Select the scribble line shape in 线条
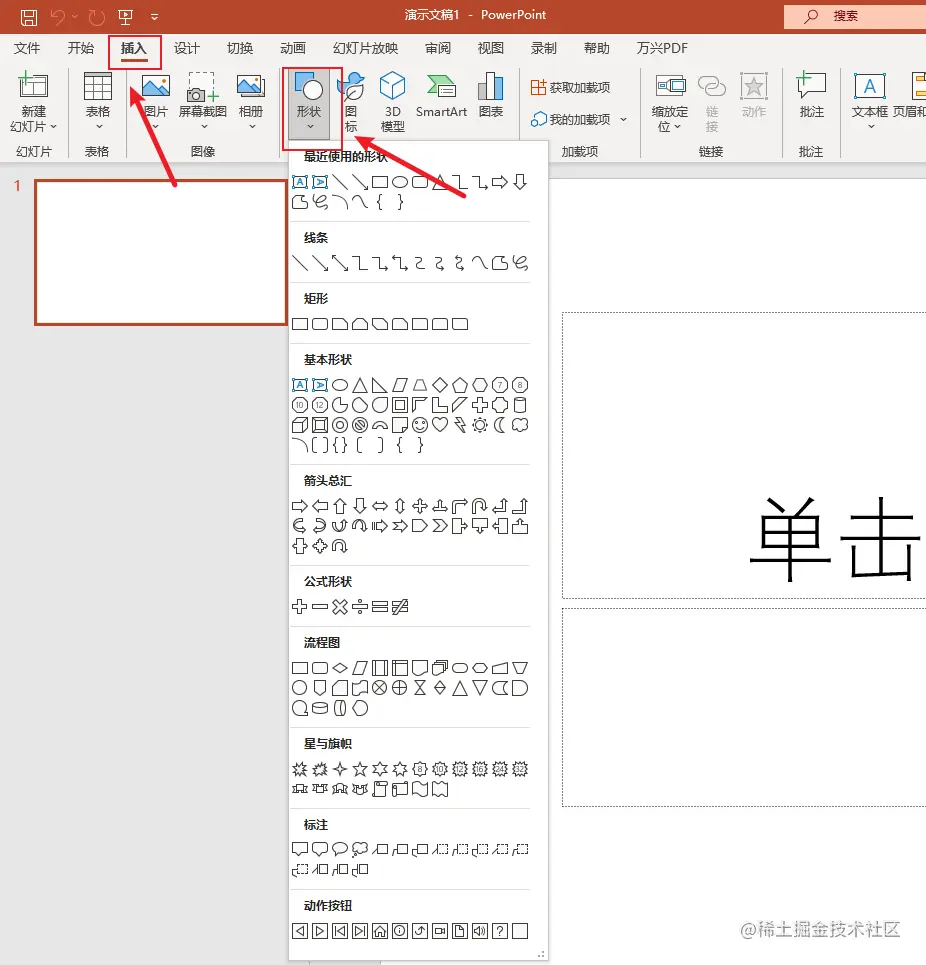 (520, 263)
